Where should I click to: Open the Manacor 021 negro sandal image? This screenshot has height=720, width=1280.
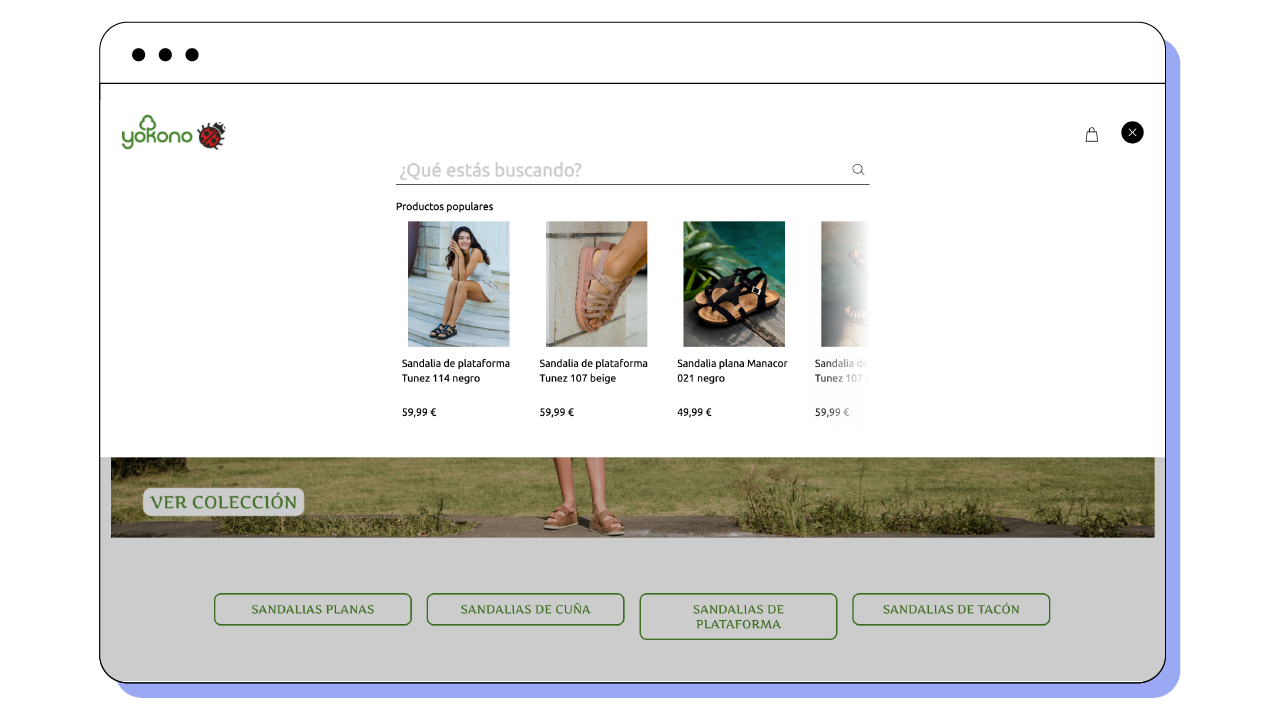point(734,284)
